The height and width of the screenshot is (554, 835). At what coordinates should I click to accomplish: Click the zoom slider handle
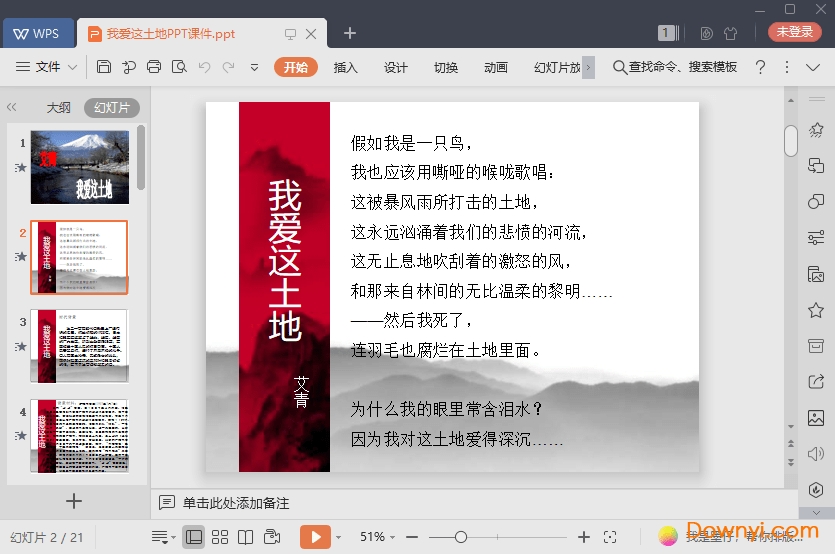coord(461,537)
